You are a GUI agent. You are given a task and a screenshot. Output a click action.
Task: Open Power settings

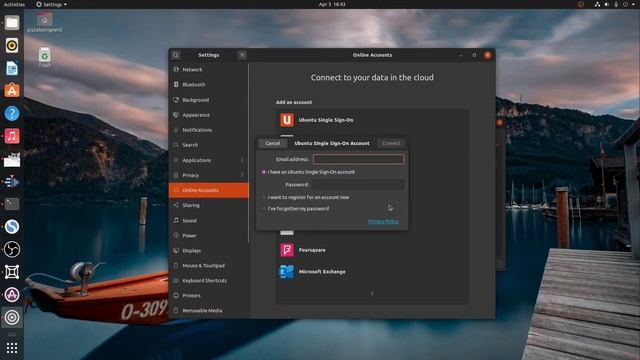point(209,236)
